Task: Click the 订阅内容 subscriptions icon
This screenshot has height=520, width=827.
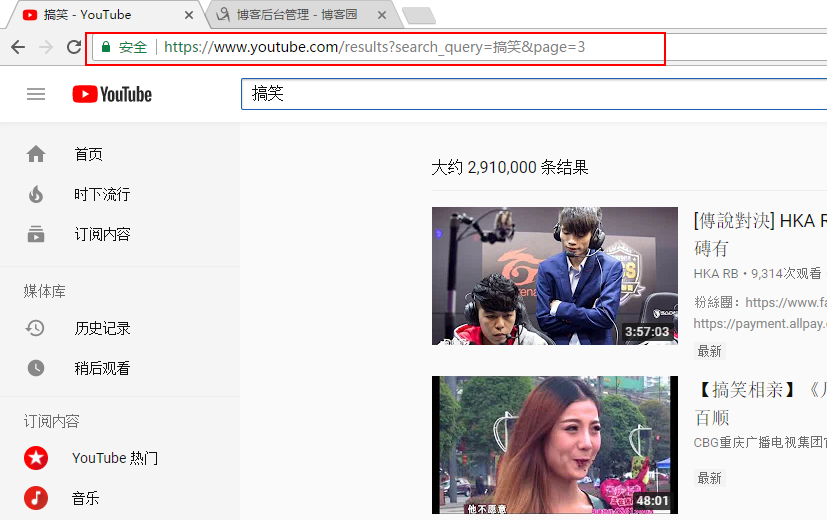Action: 36,234
